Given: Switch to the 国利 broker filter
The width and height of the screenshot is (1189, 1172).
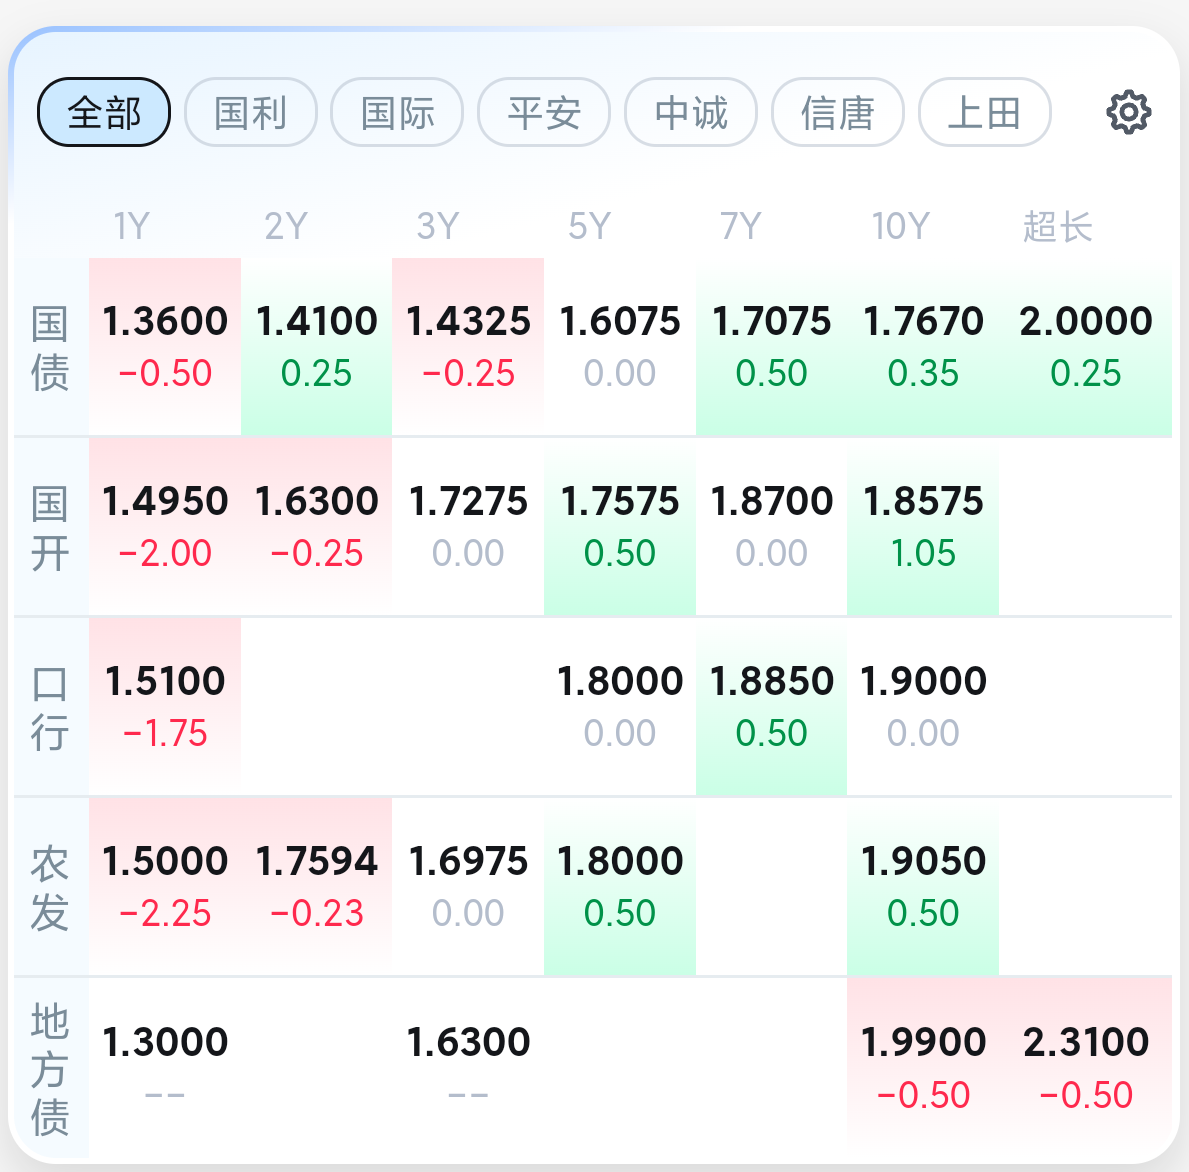Looking at the screenshot, I should point(251,112).
